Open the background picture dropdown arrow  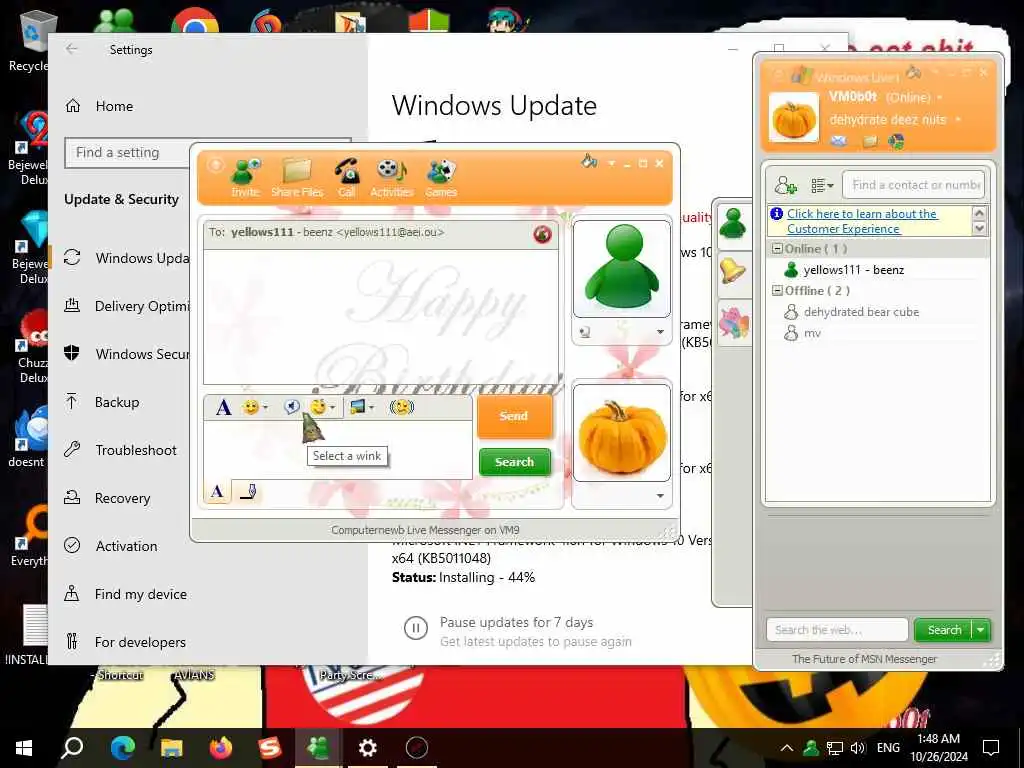click(x=372, y=408)
